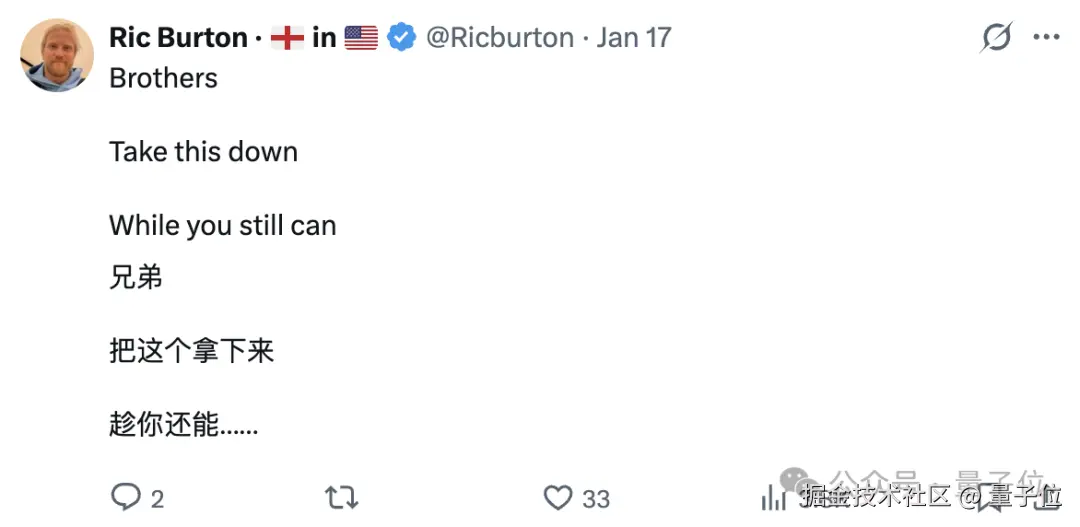Click the reply speech bubble icon
1080x527 pixels.
(125, 497)
